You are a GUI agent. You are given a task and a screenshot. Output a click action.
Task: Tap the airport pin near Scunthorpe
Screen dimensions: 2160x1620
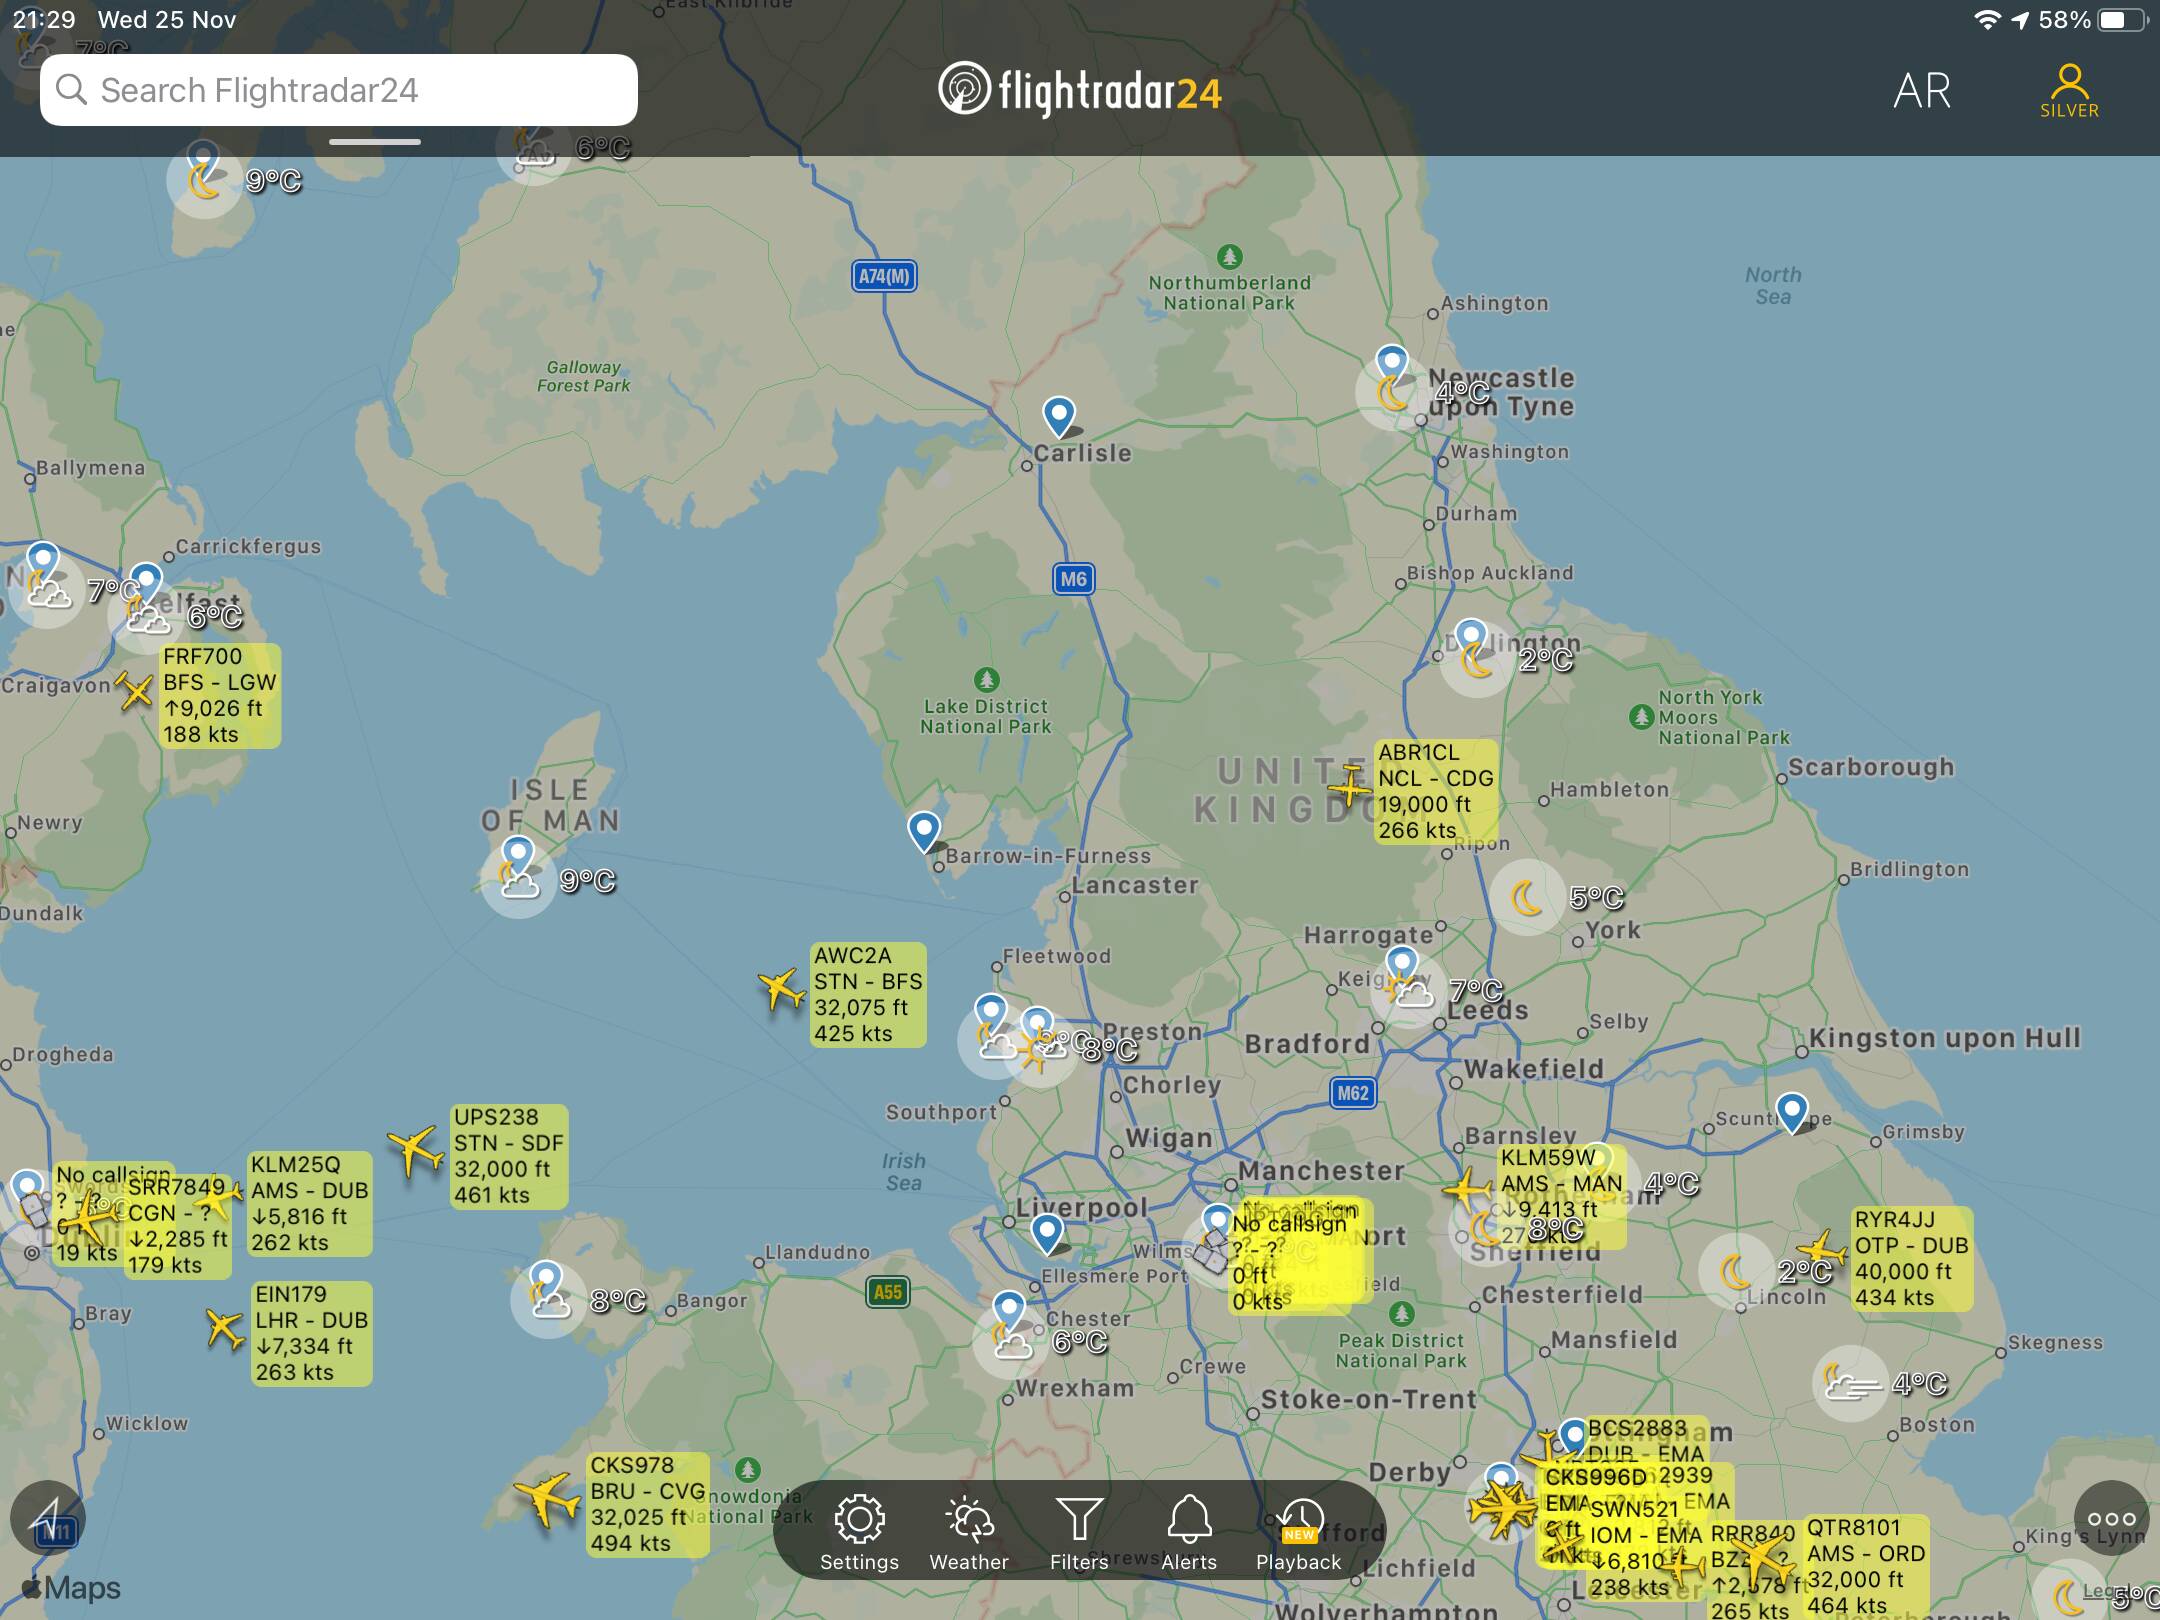1791,1113
